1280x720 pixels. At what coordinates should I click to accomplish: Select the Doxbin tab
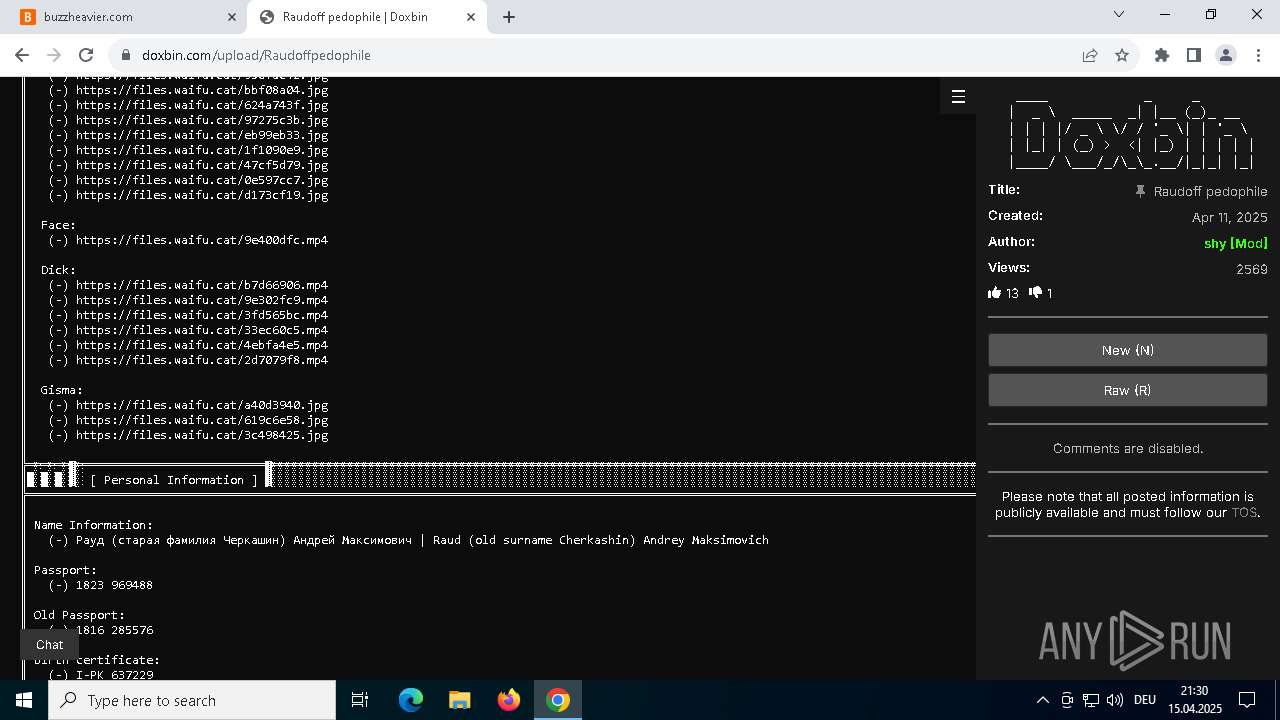click(x=367, y=17)
